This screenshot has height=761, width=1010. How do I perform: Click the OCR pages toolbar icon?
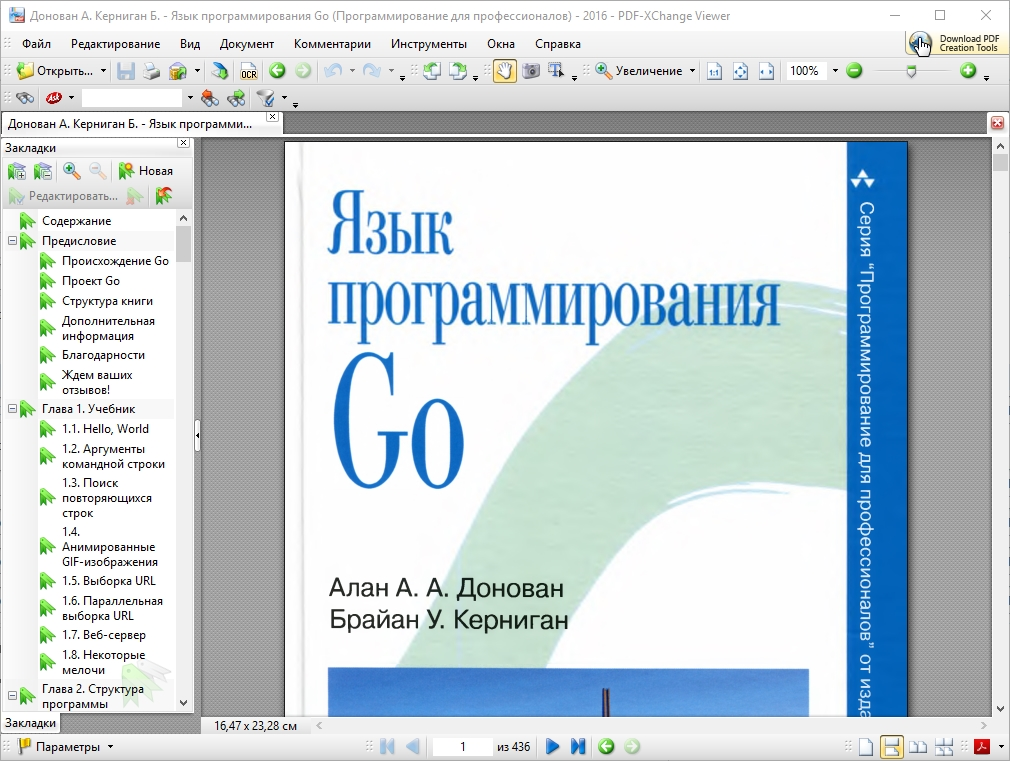[248, 71]
